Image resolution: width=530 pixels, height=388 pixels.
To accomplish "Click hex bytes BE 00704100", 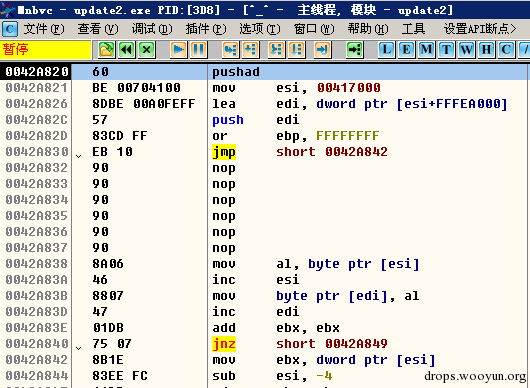I will tap(136, 88).
